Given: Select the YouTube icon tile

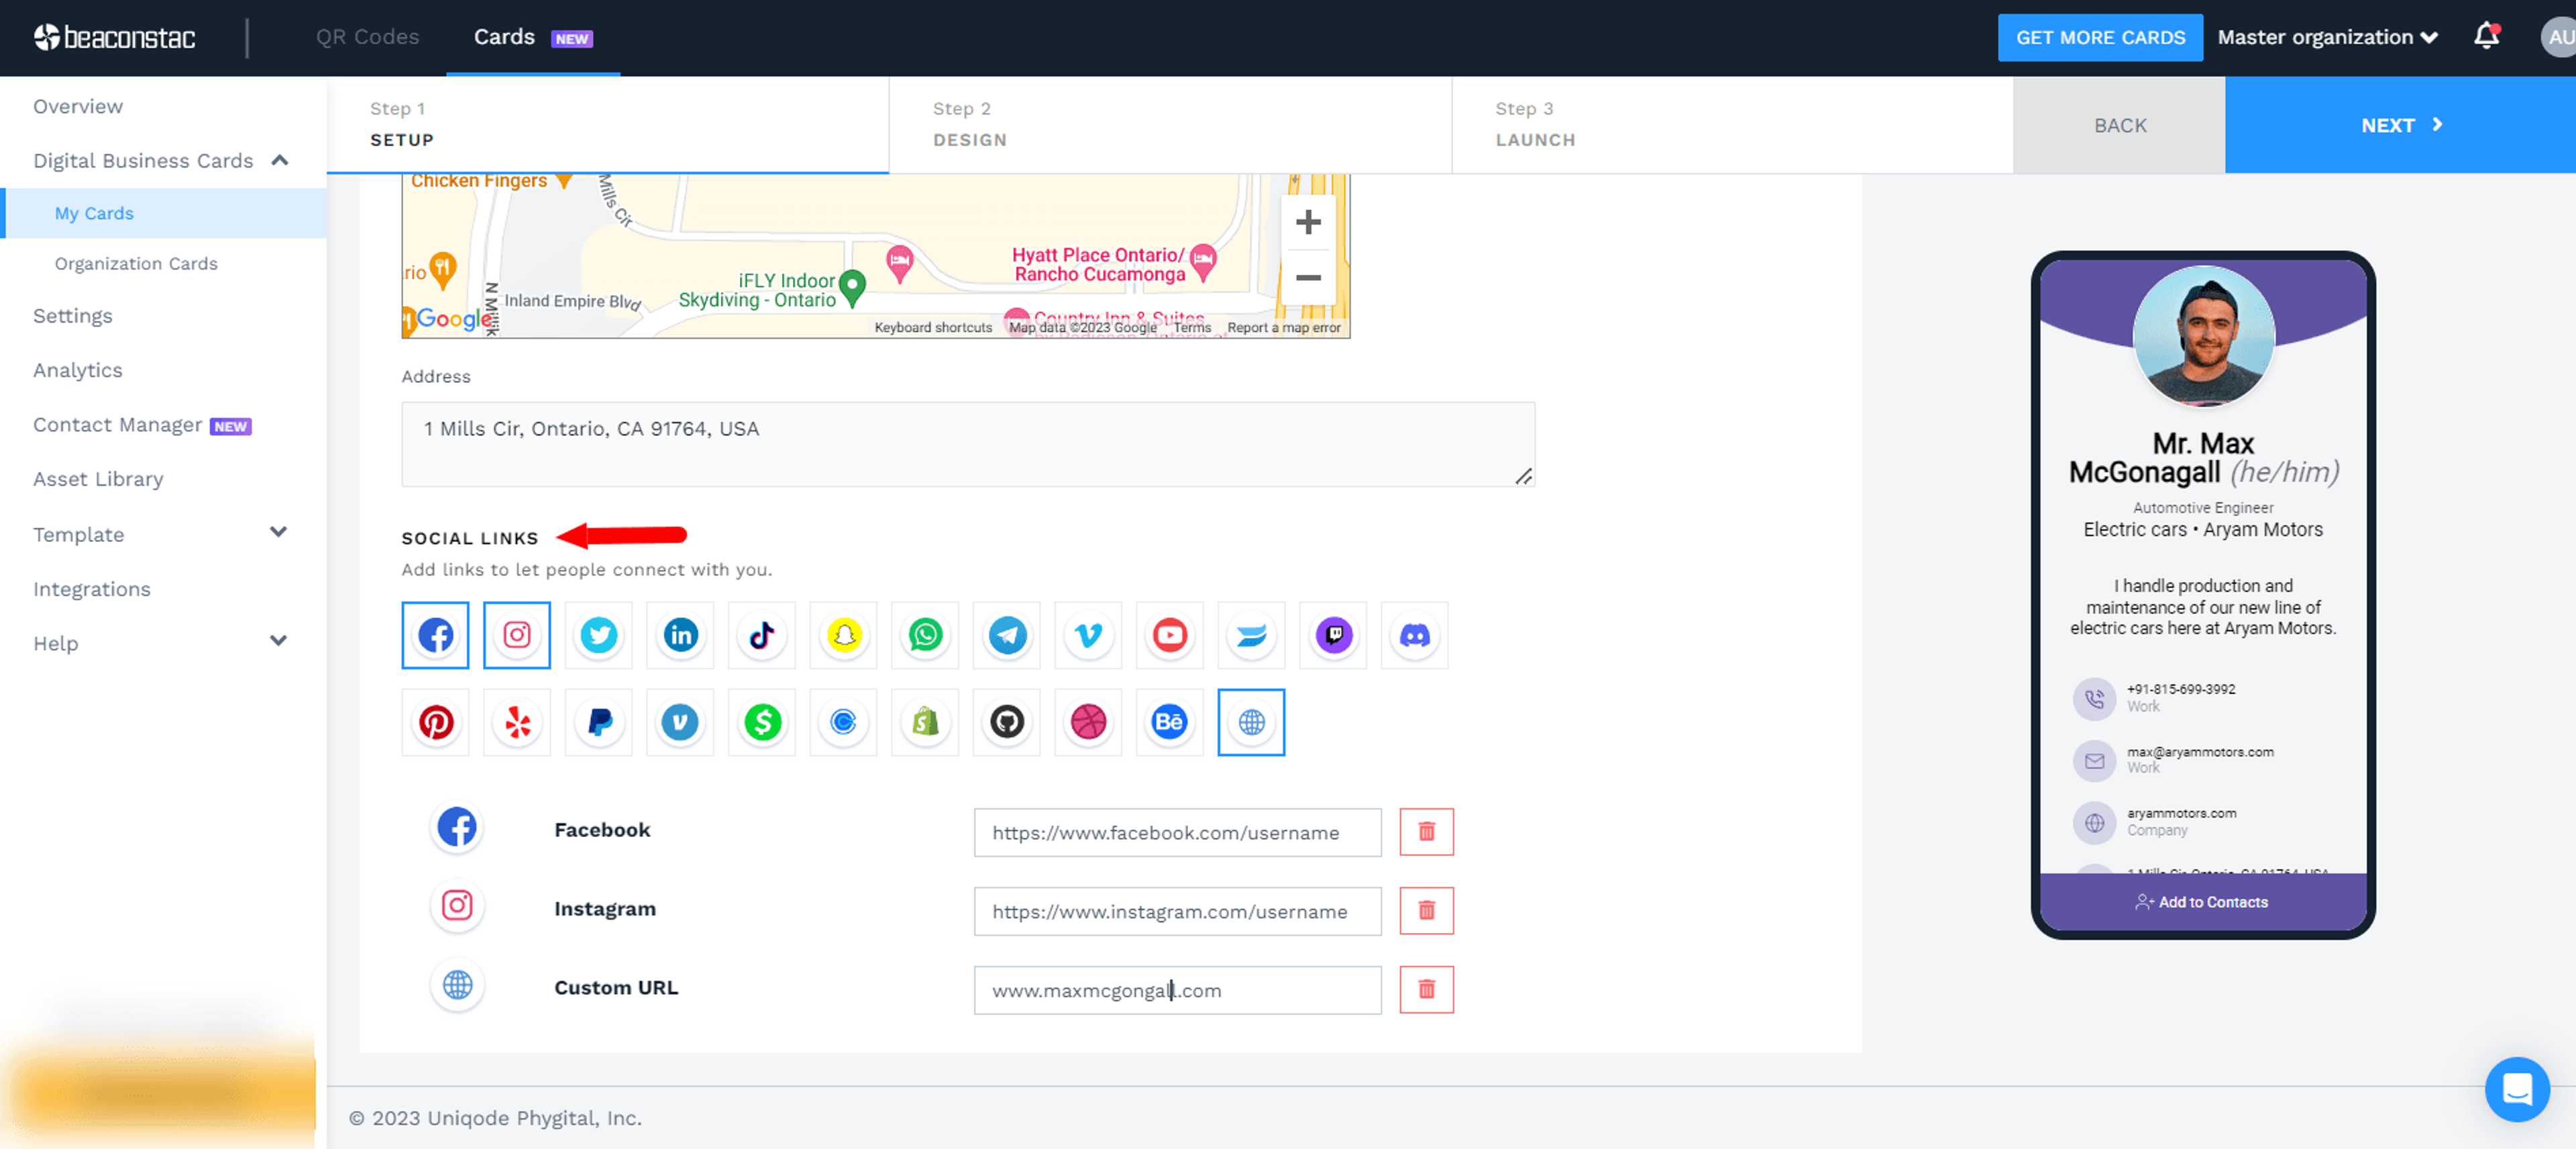Looking at the screenshot, I should (1170, 635).
